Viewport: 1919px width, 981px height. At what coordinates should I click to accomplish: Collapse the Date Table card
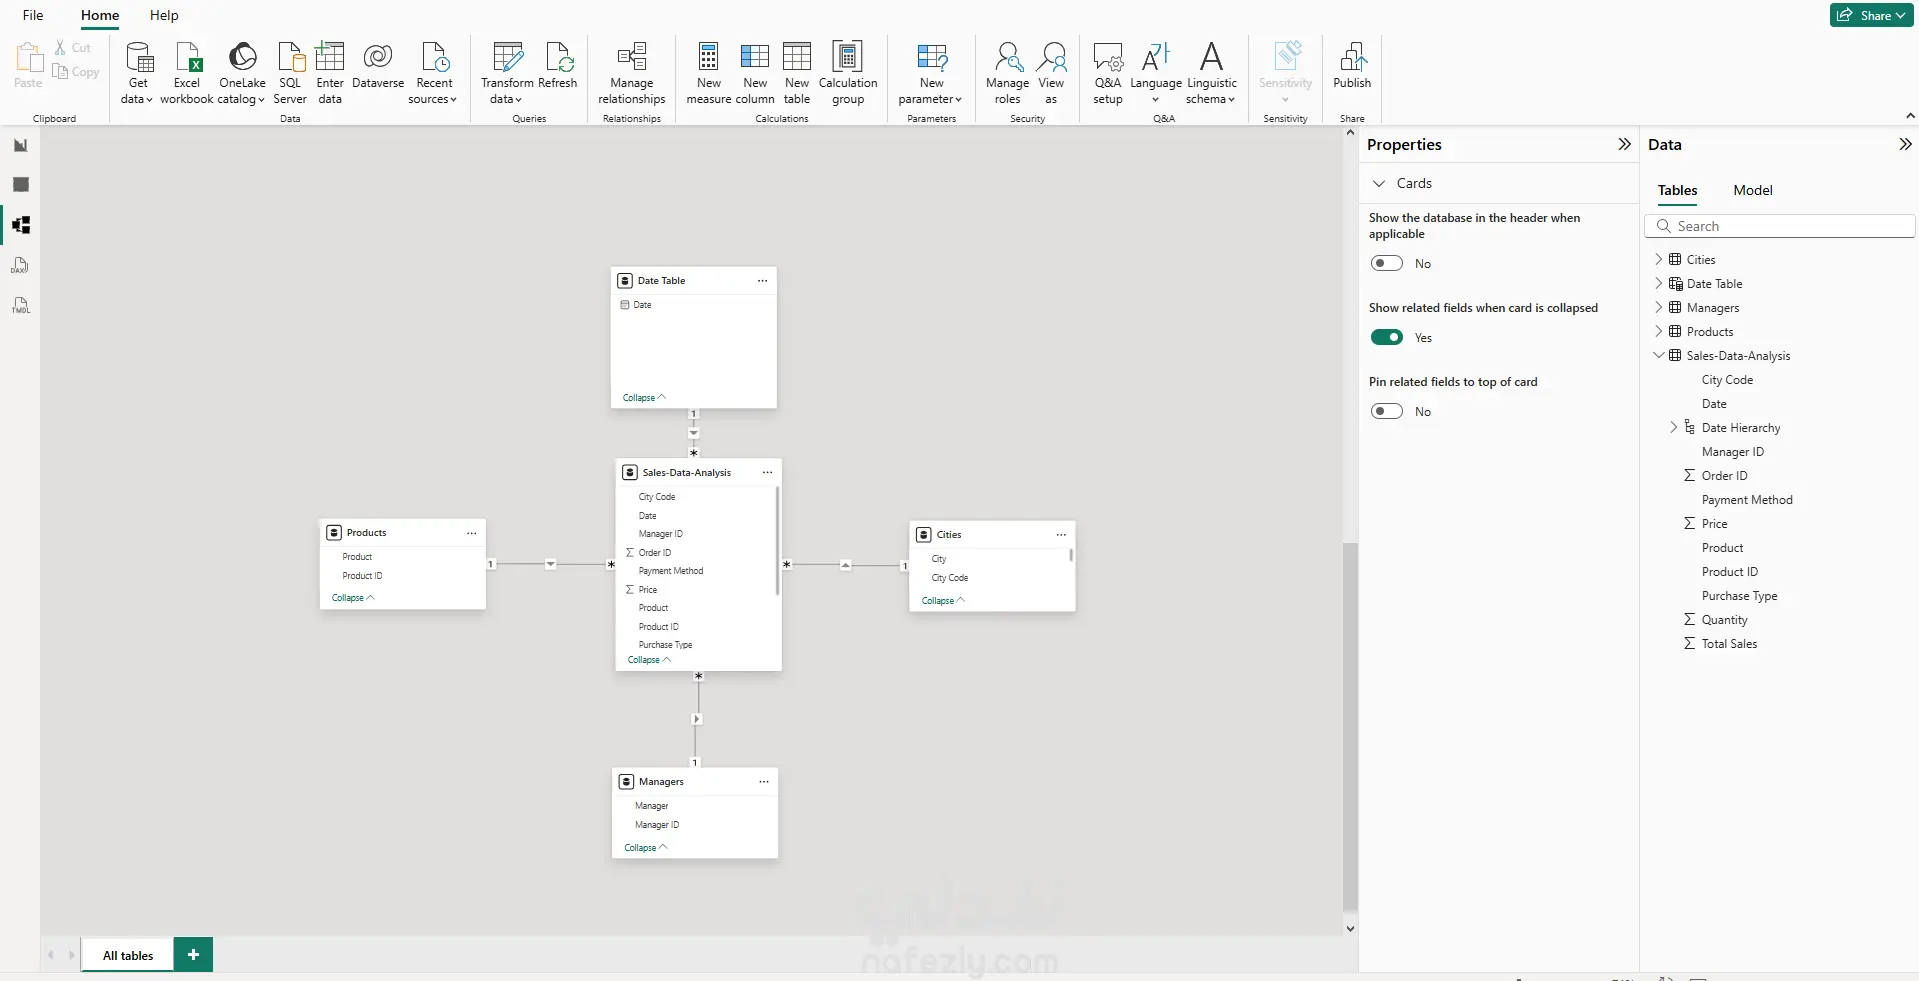[644, 398]
